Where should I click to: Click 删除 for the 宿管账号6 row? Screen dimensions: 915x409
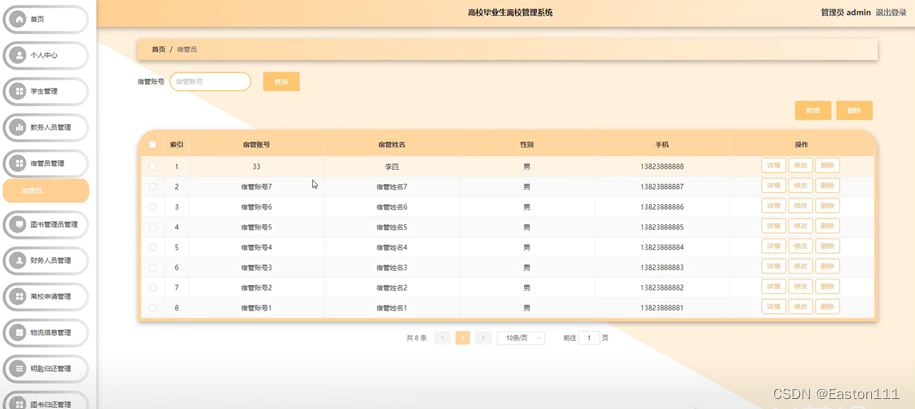click(827, 206)
